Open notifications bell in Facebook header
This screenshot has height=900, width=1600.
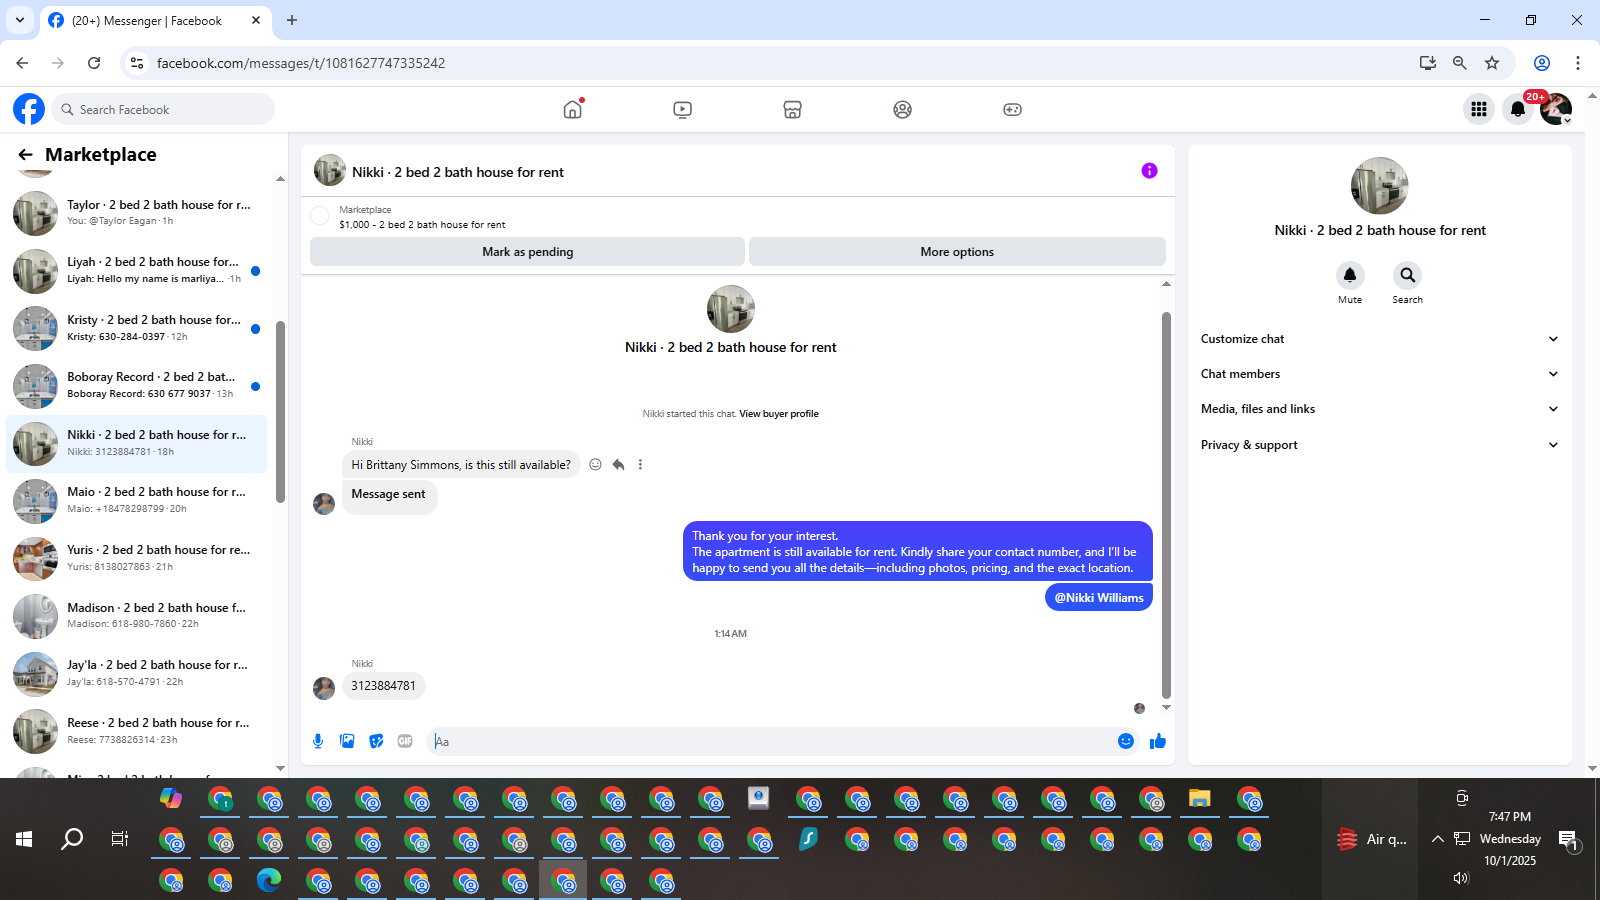[1517, 109]
